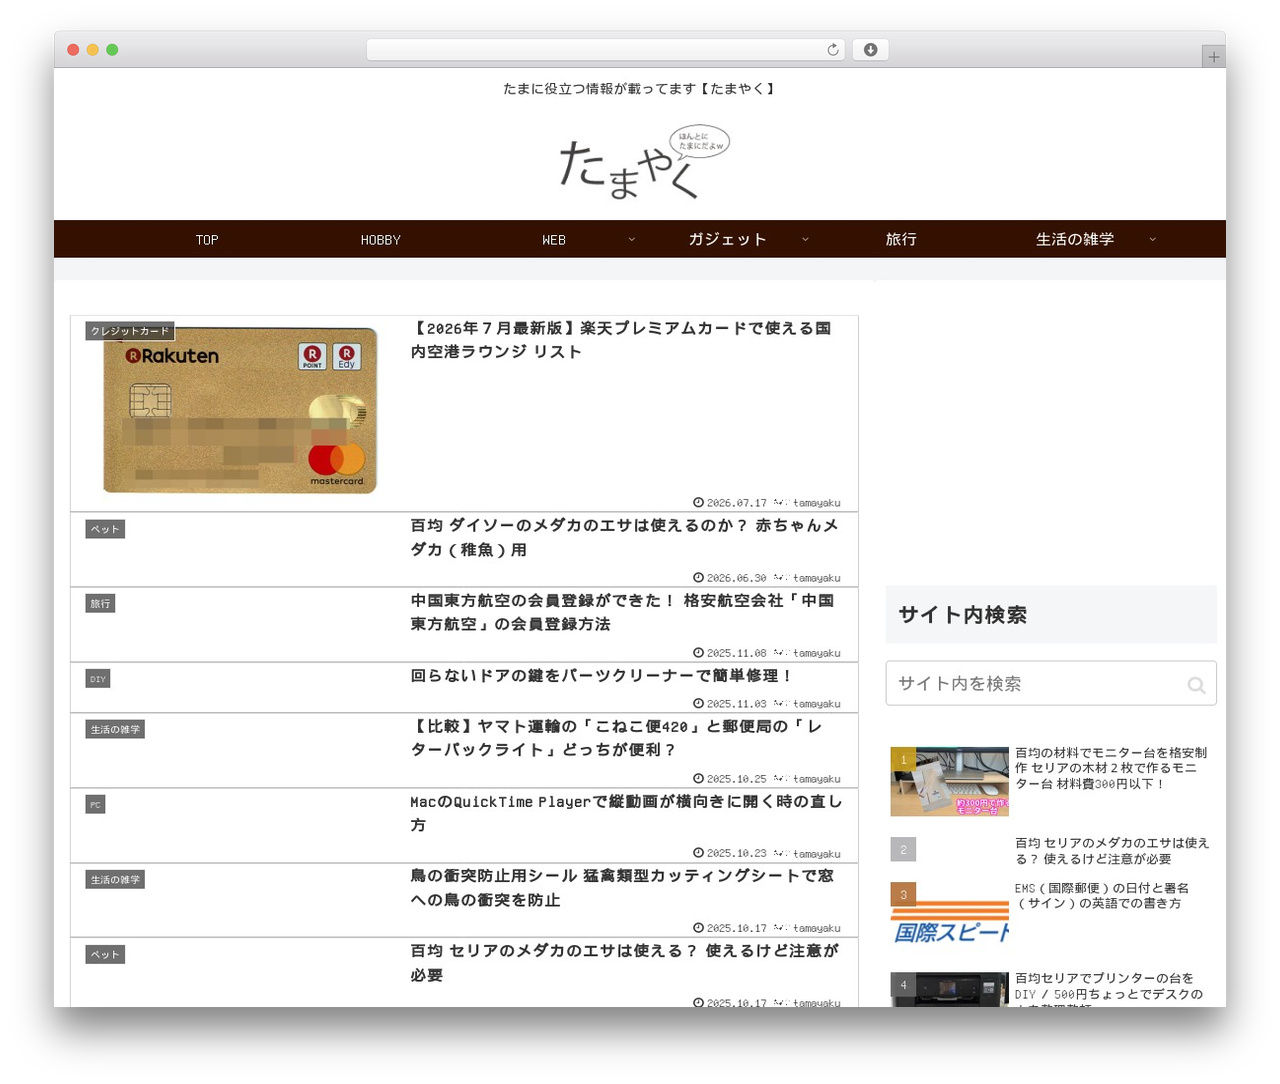Viewport: 1280px width, 1084px height.
Task: Click the 旅行 category tag on article
Action: point(100,604)
